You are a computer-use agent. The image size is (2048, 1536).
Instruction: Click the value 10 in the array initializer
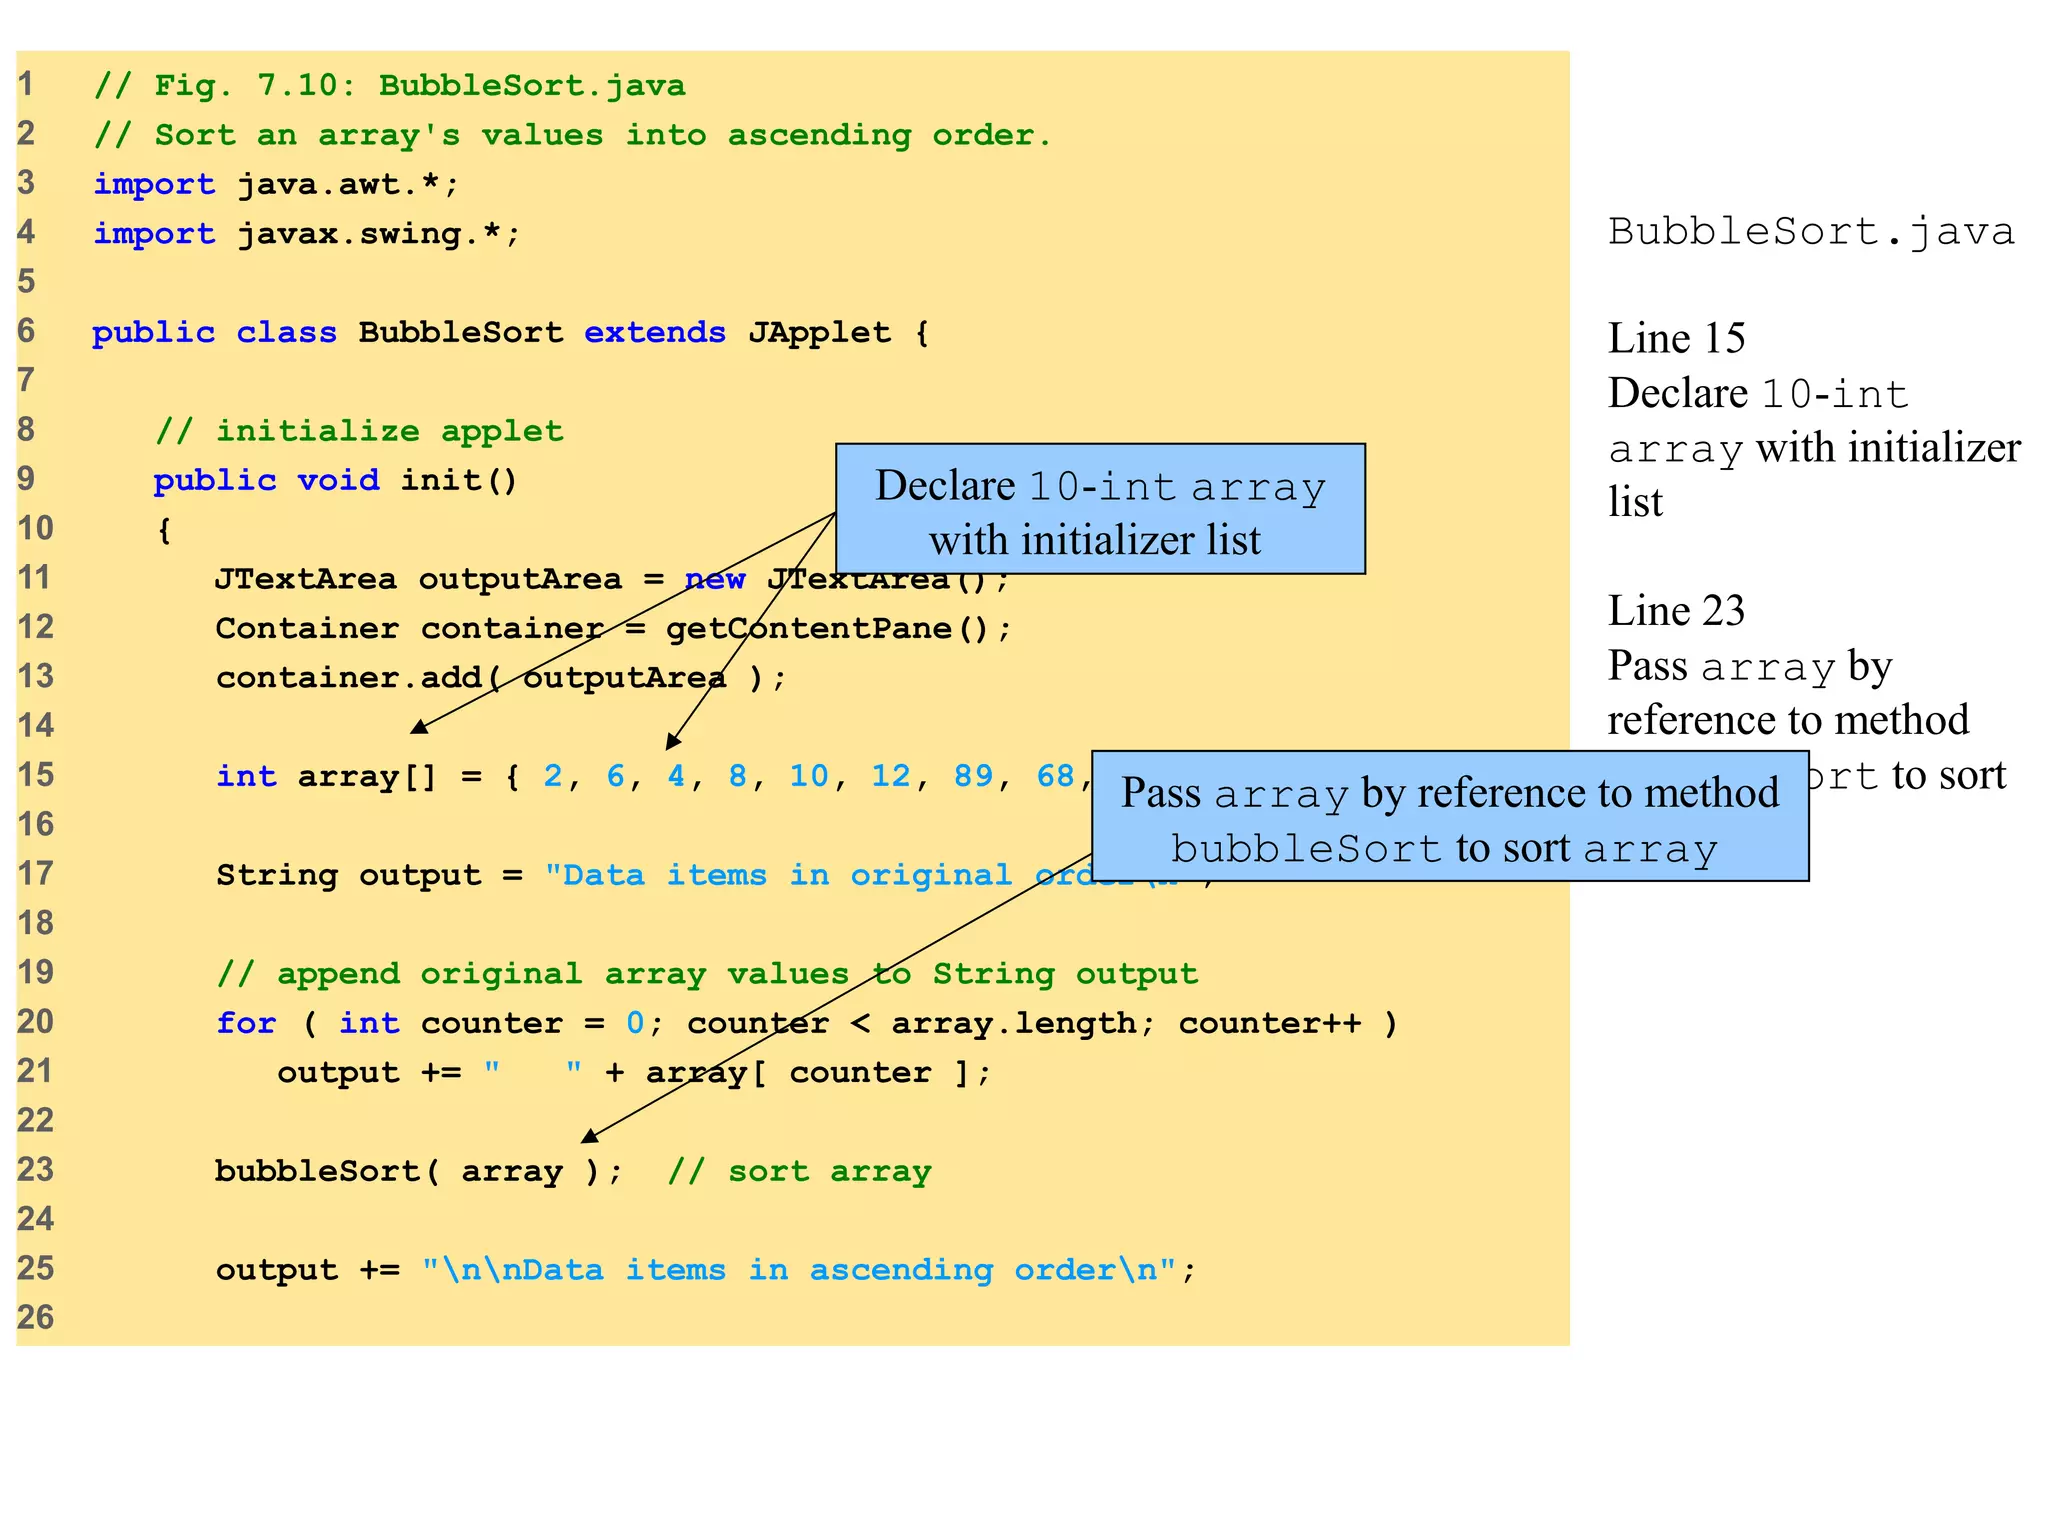[809, 775]
